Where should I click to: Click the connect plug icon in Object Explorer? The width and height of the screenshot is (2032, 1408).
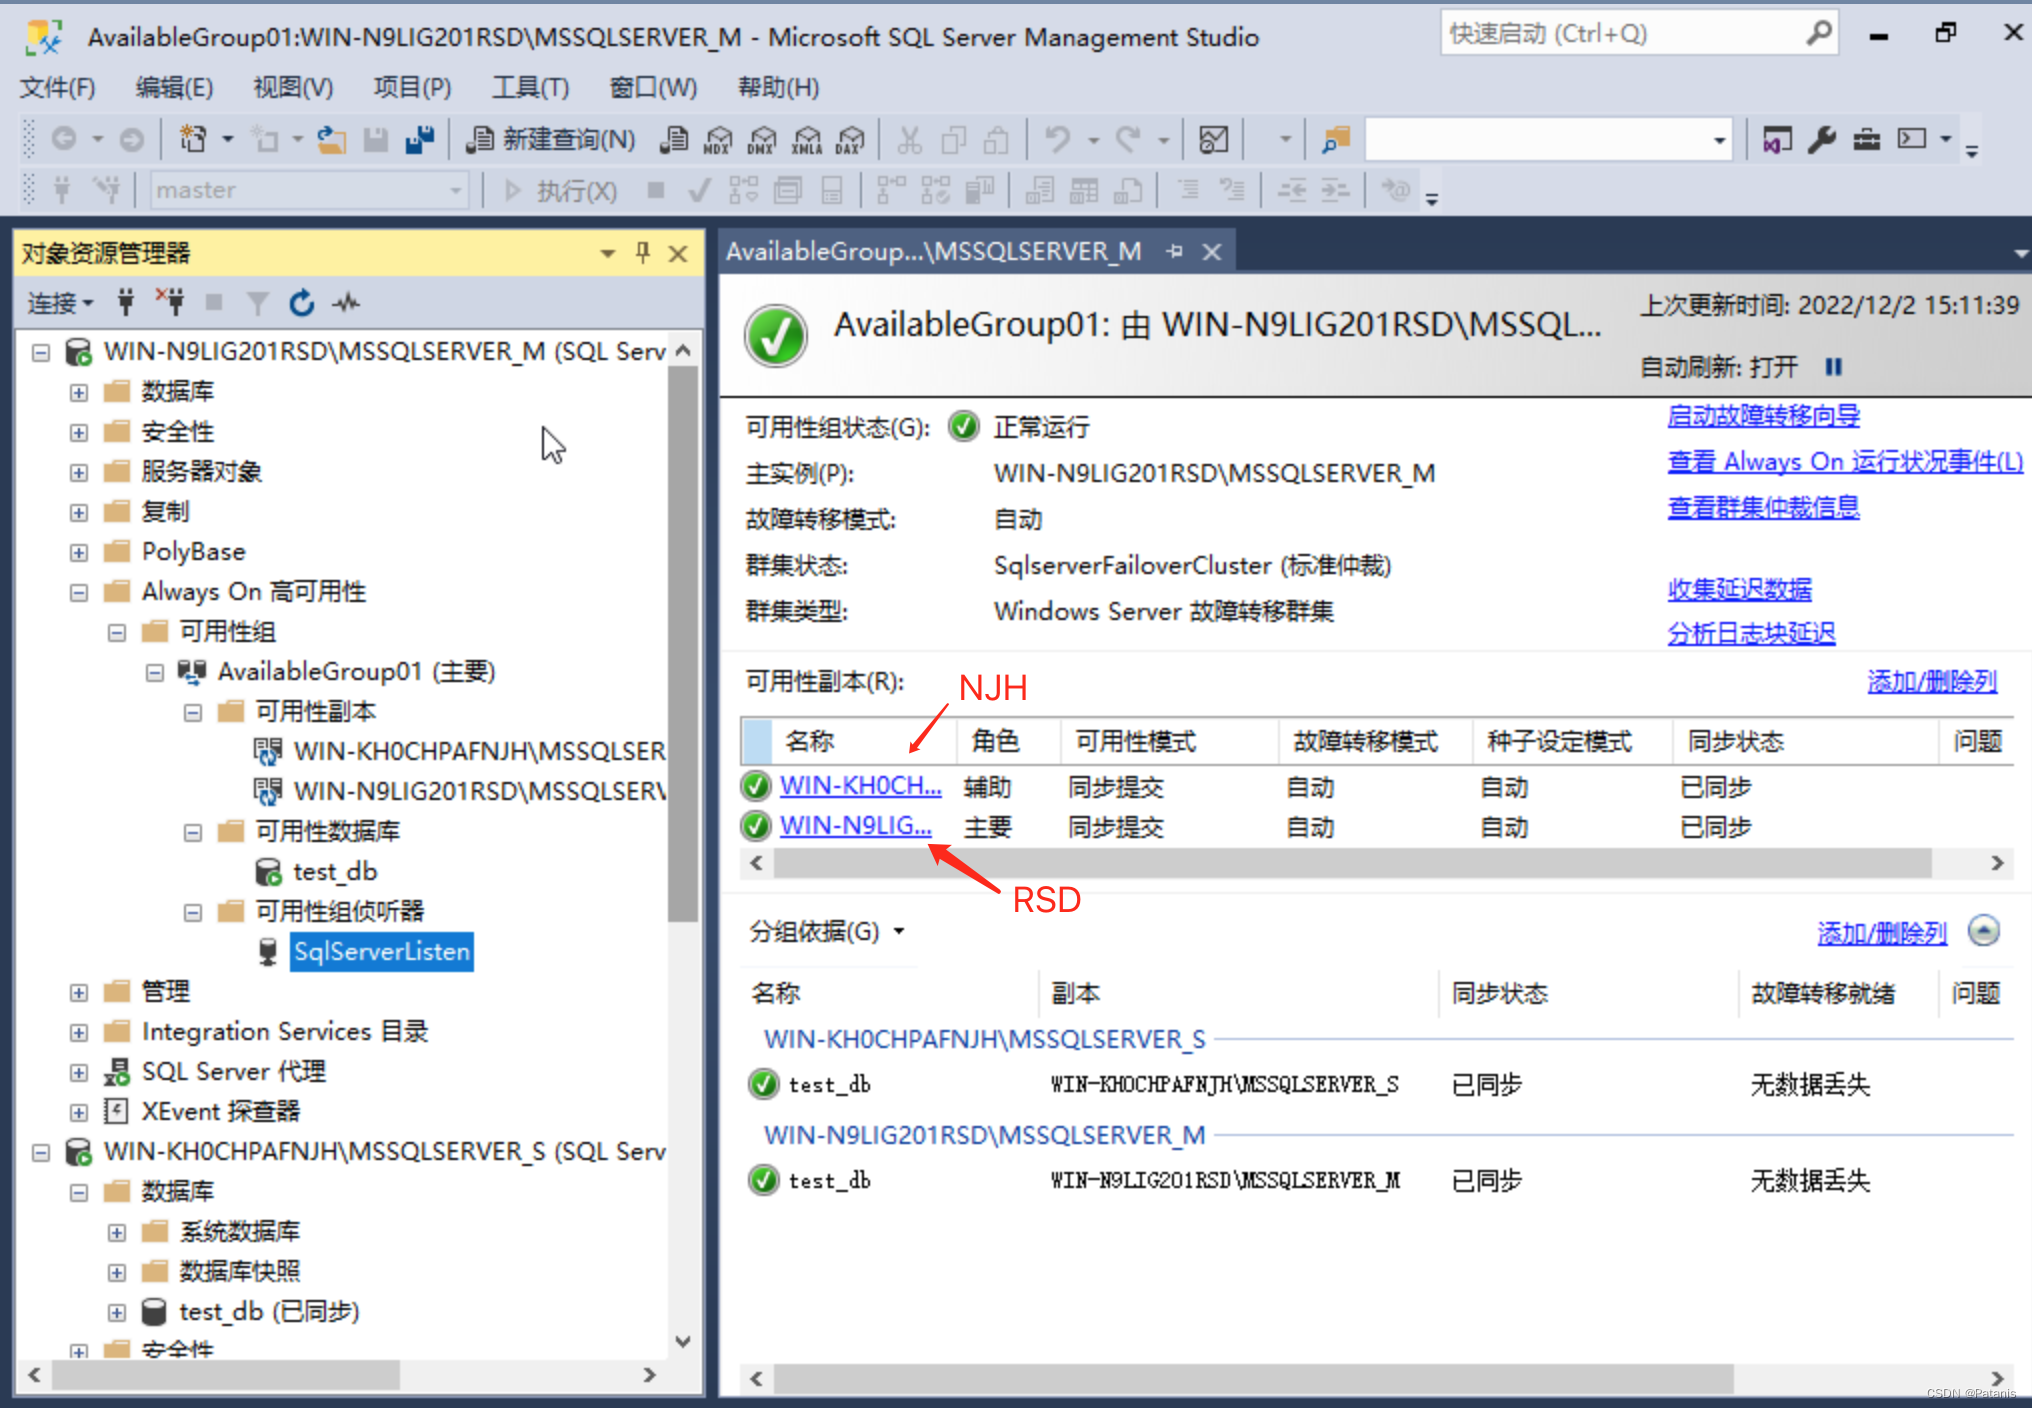click(125, 302)
